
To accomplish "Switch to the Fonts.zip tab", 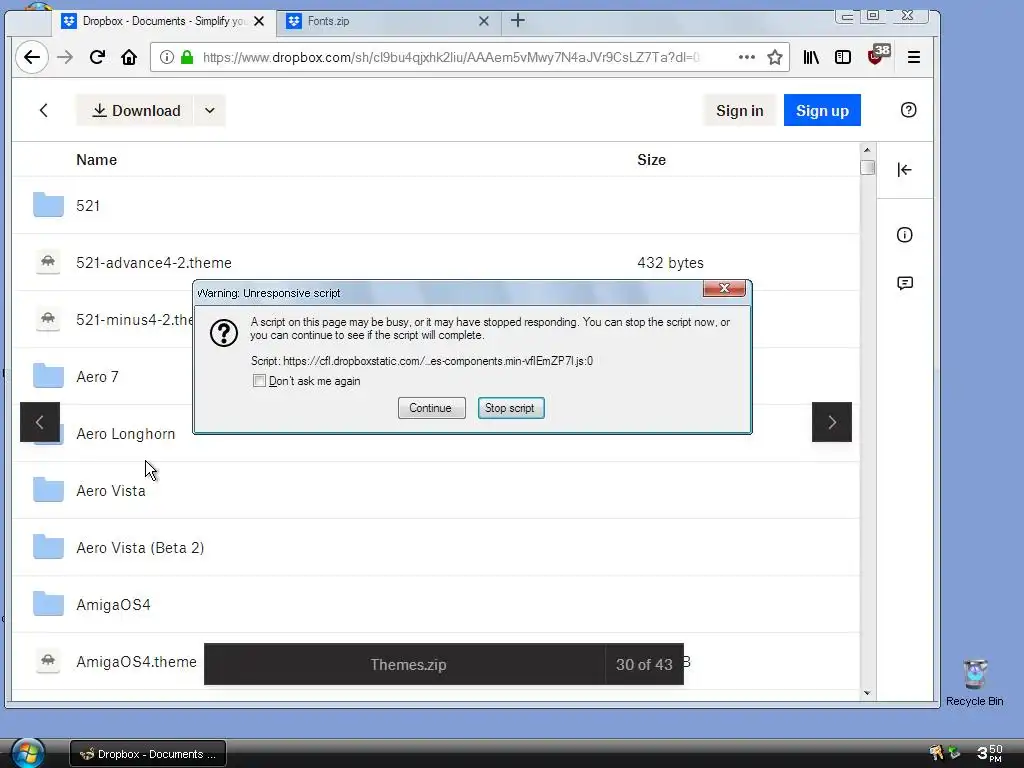I will tap(389, 21).
